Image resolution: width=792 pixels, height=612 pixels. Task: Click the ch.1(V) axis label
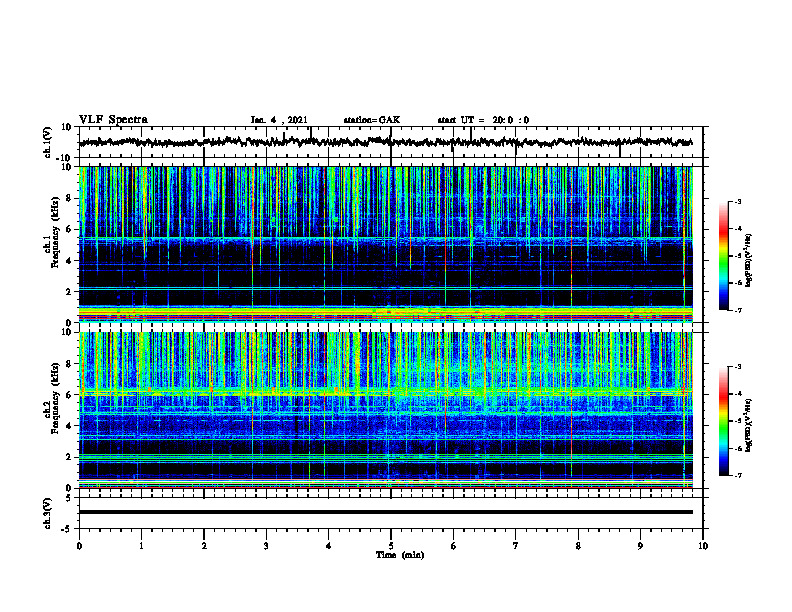tap(47, 142)
